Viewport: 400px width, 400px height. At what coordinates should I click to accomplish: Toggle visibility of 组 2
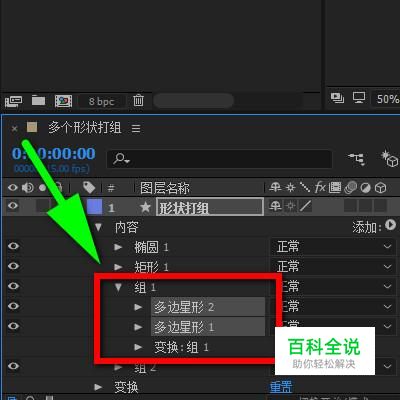(13, 366)
